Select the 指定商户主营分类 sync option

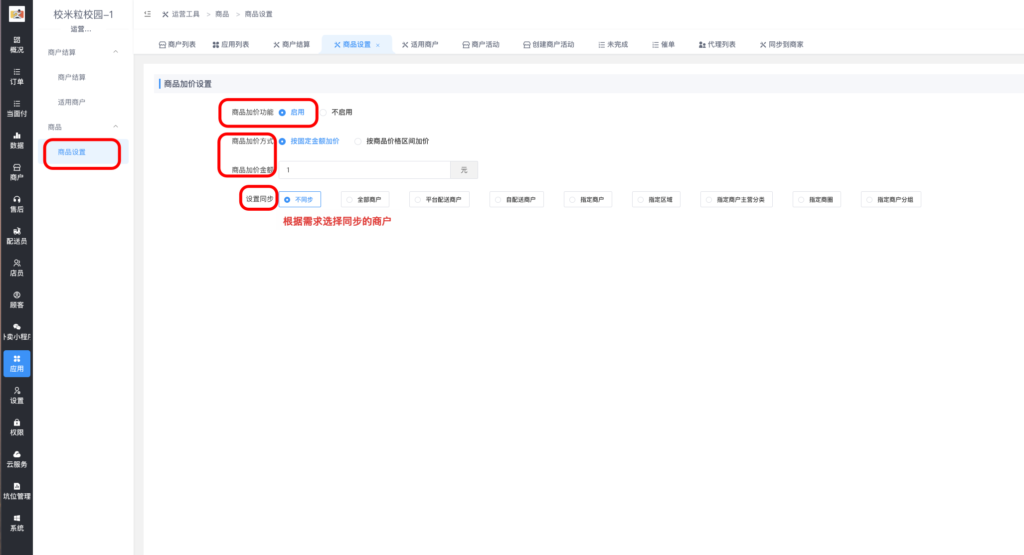click(x=736, y=200)
